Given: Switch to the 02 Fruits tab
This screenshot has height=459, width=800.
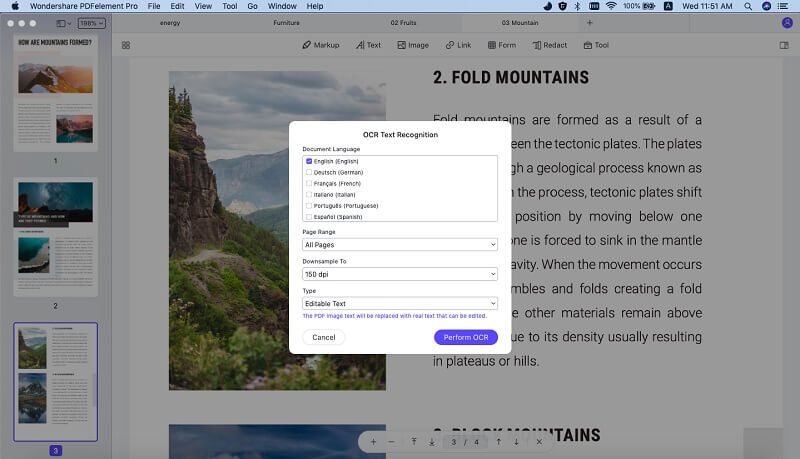Looking at the screenshot, I should coord(403,23).
